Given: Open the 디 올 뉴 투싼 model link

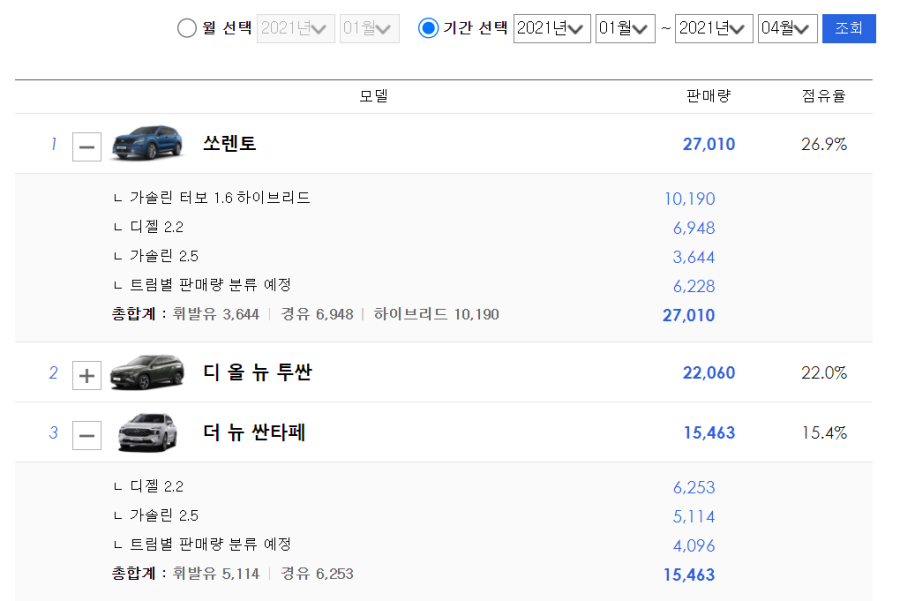Looking at the screenshot, I should (x=258, y=372).
